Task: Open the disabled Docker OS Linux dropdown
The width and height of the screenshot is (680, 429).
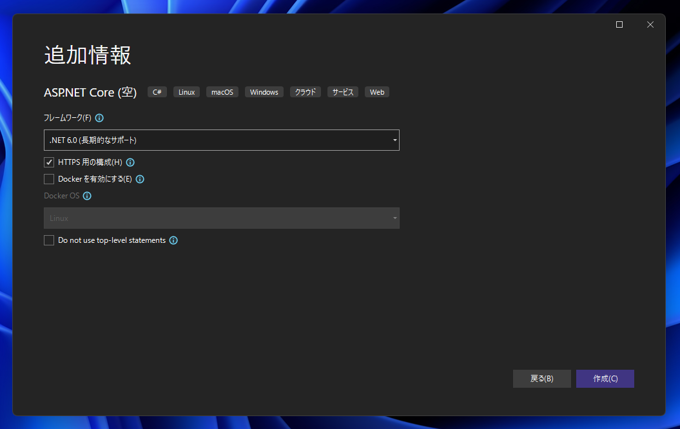Action: click(222, 218)
